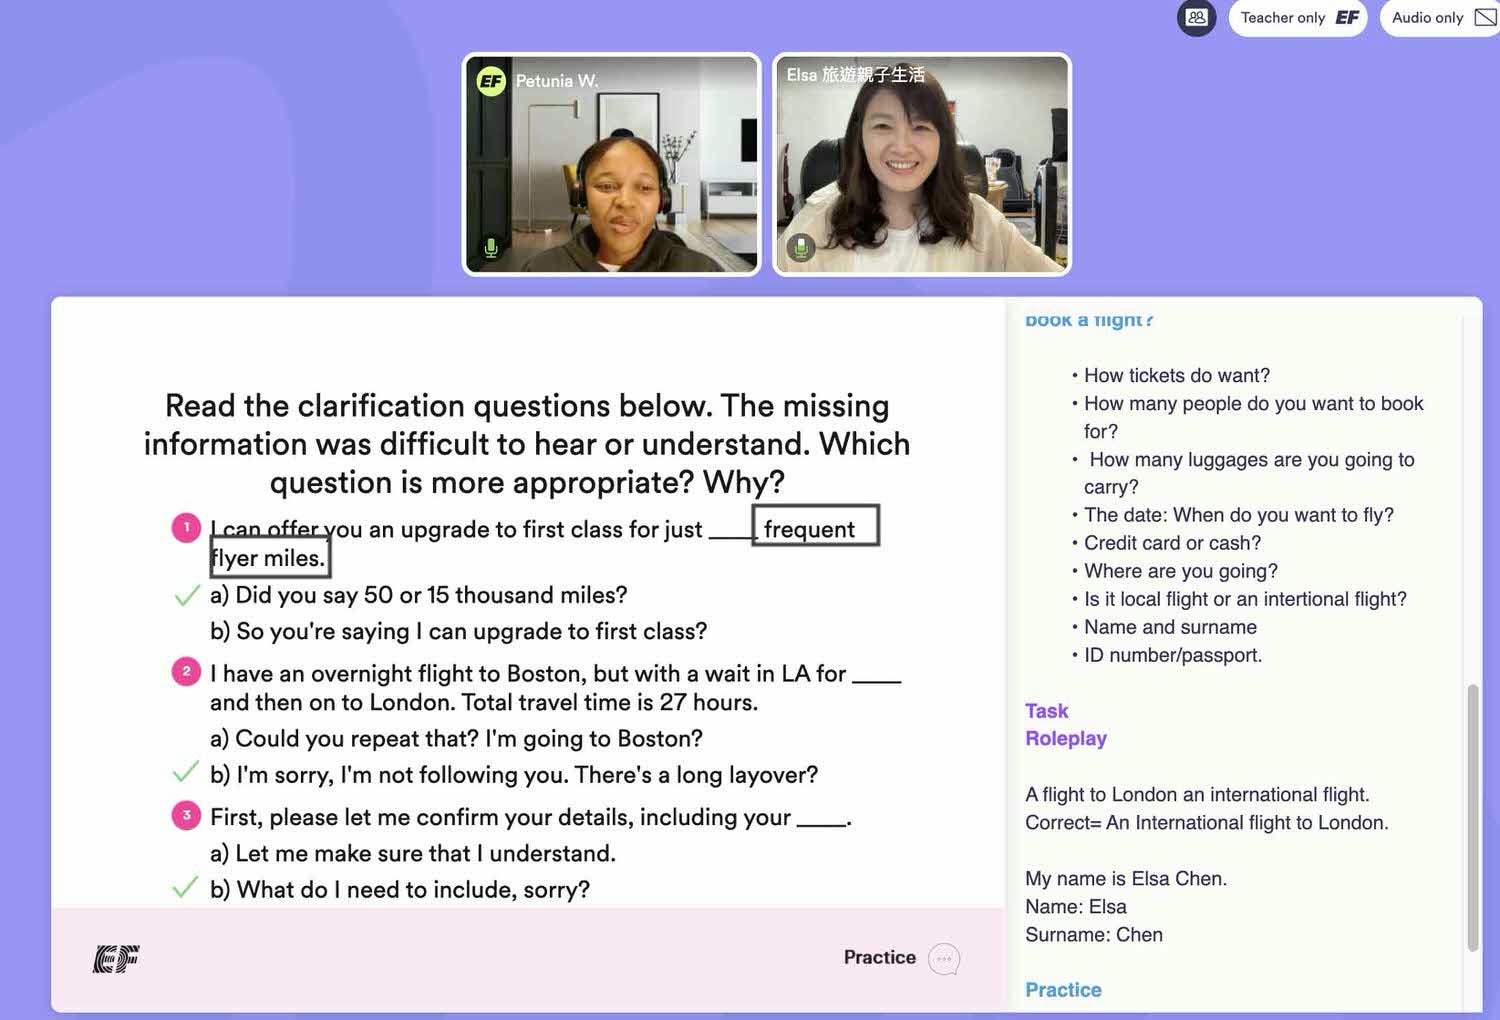
Task: Expand the Task section in the sidebar
Action: point(1046,710)
